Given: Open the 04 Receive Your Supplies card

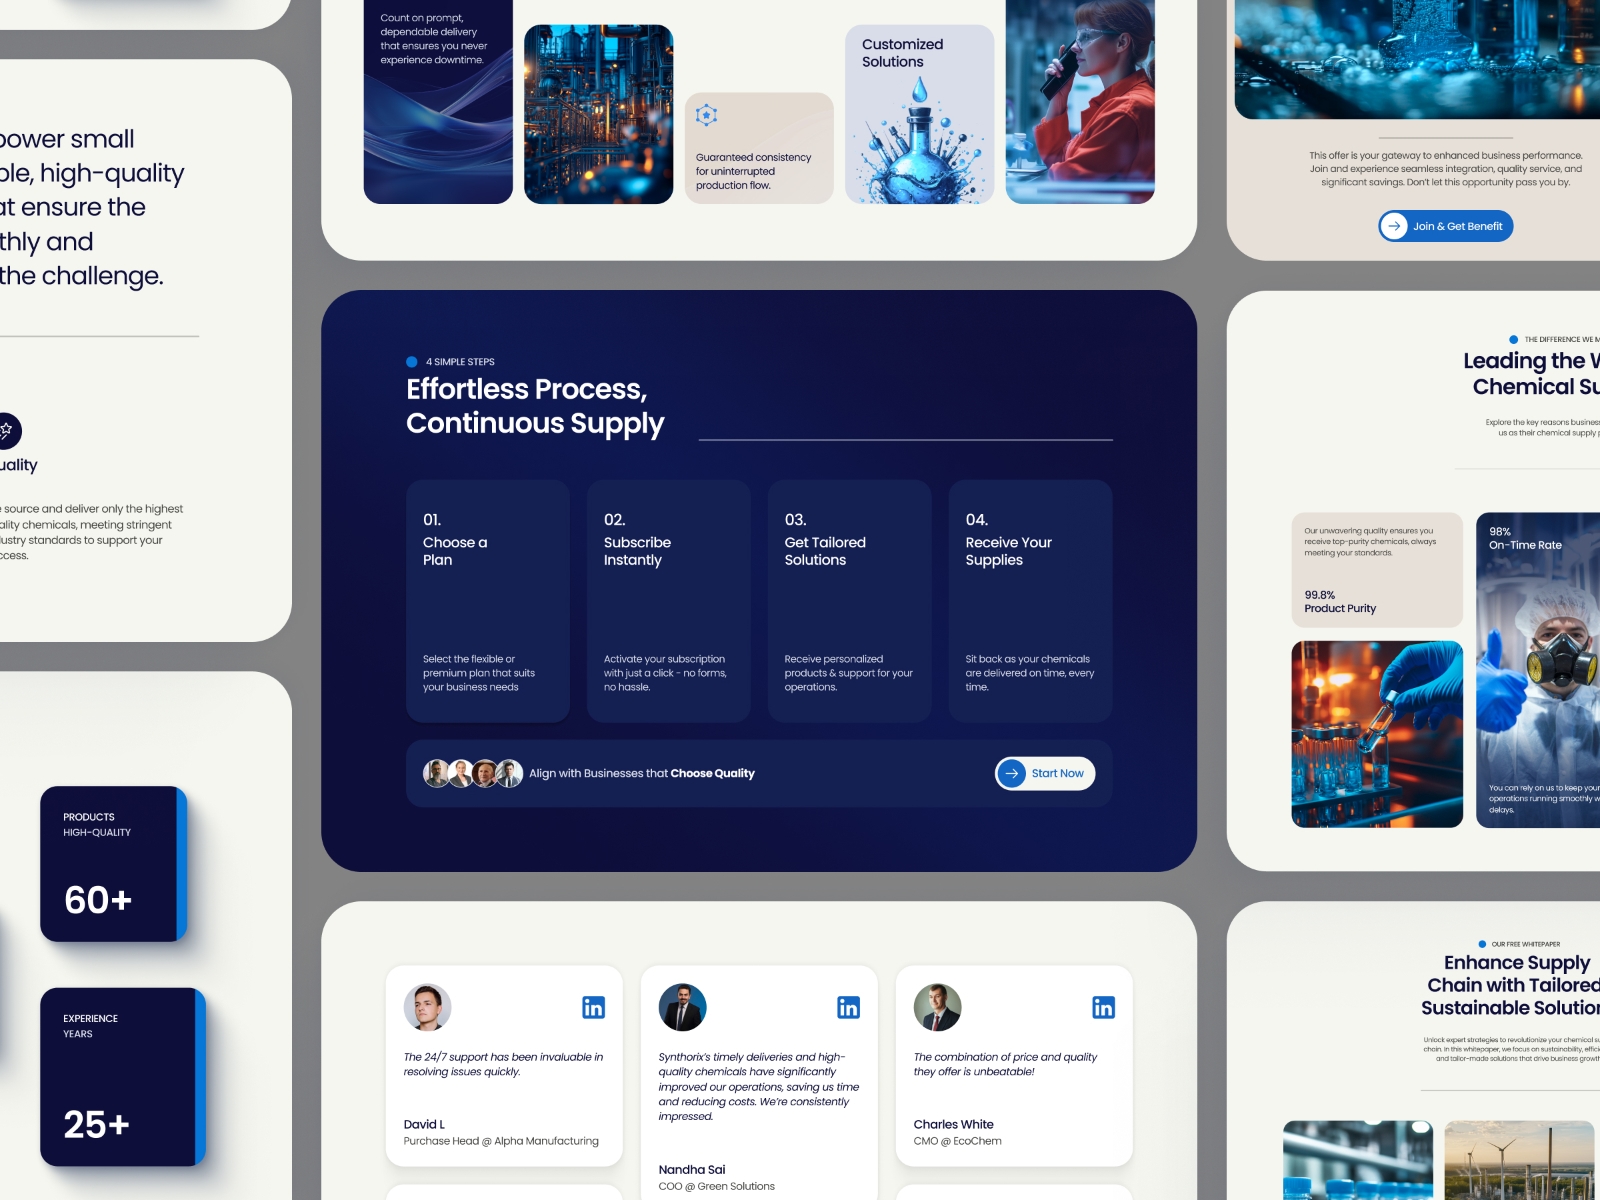Looking at the screenshot, I should 1030,601.
